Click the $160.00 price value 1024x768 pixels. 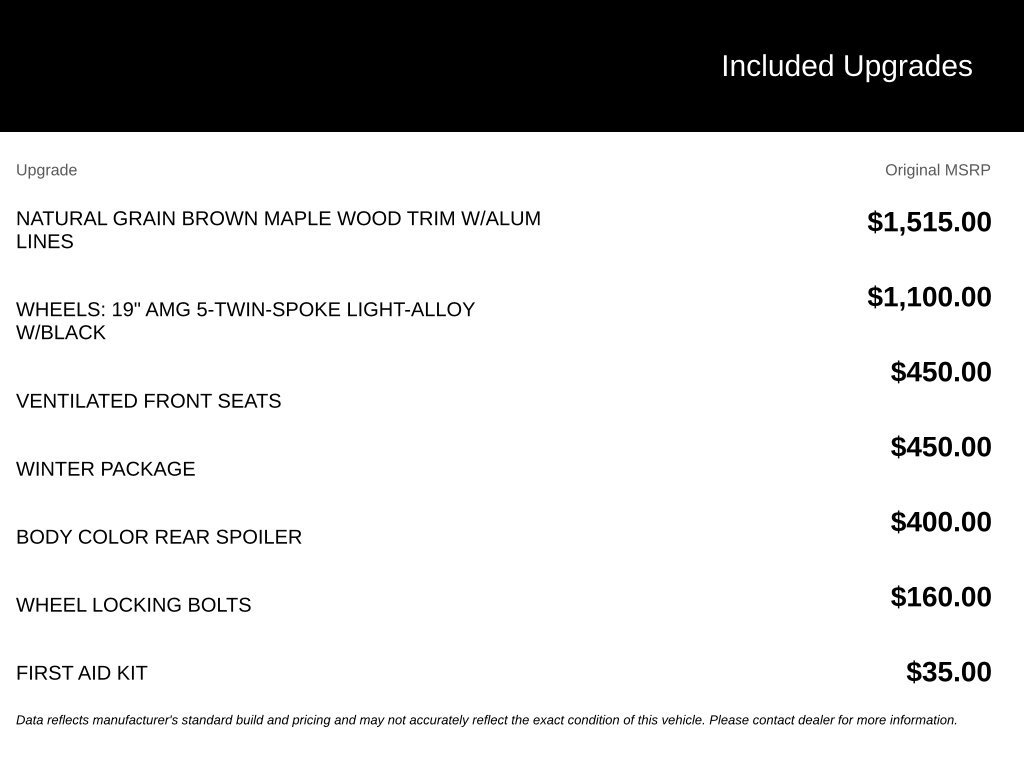941,598
